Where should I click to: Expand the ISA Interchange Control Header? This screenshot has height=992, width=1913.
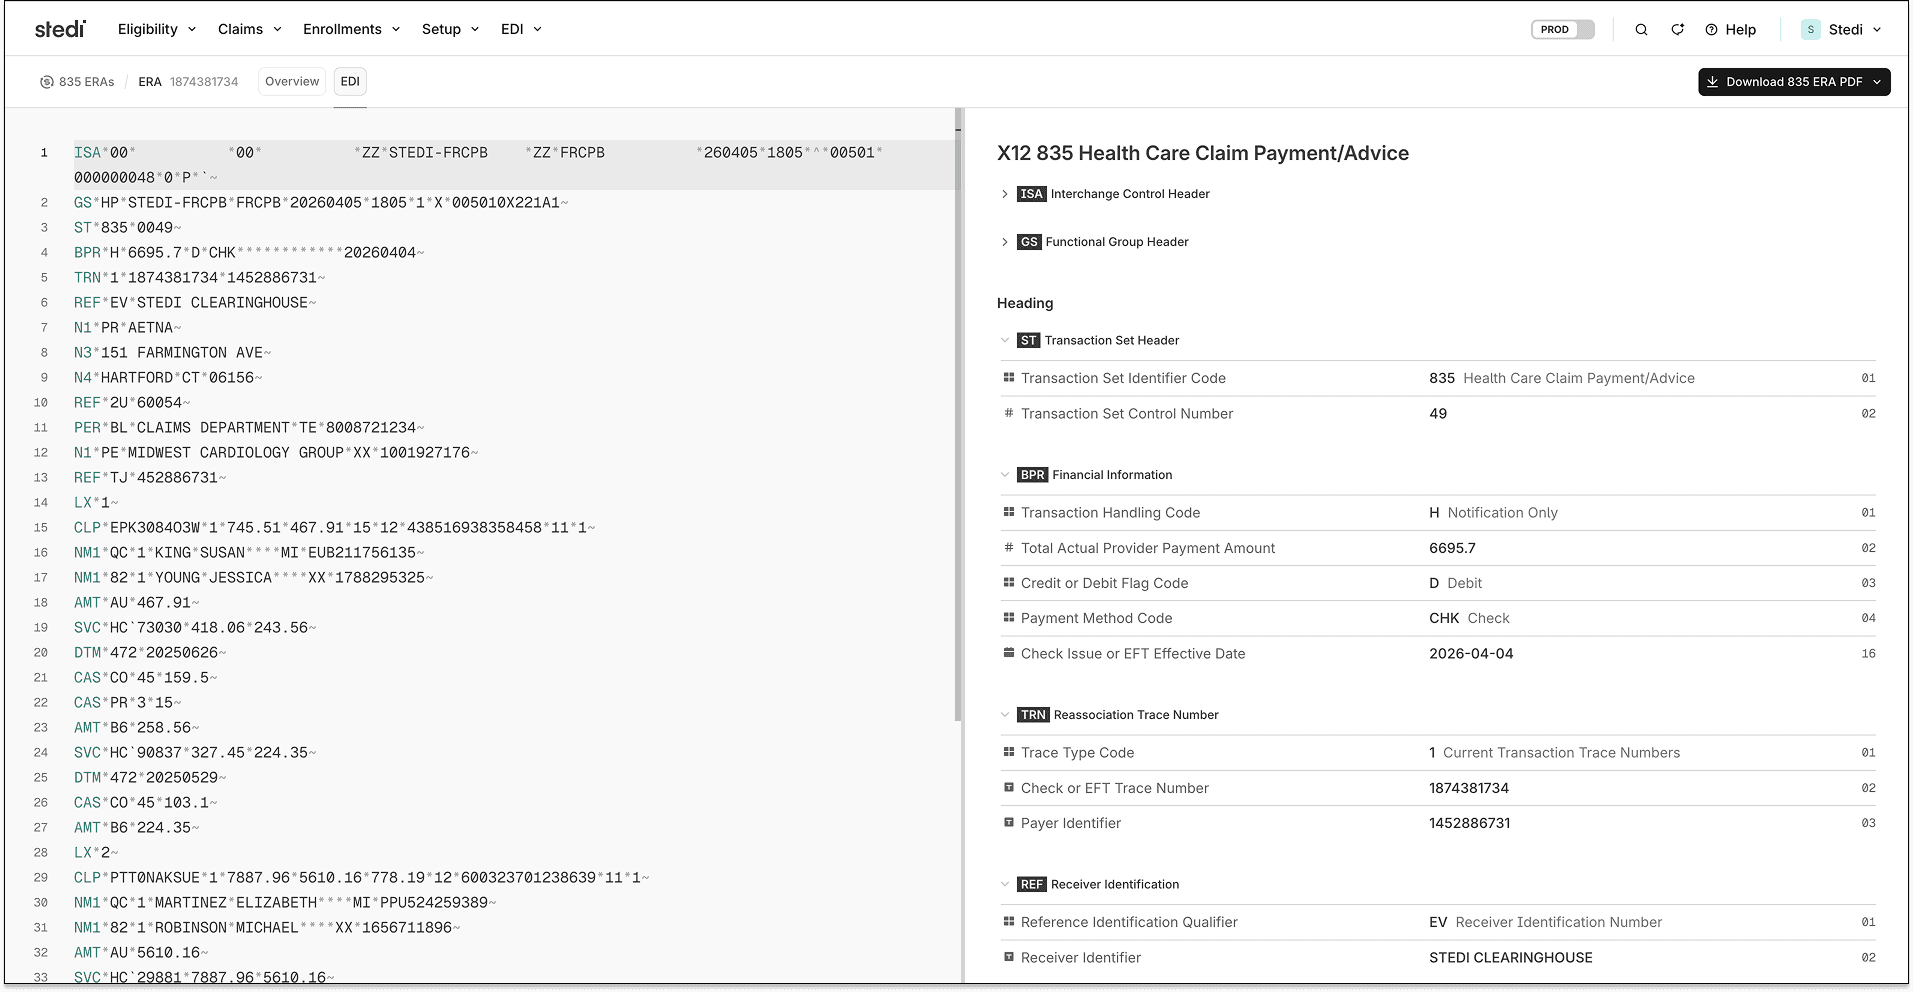(x=1005, y=194)
